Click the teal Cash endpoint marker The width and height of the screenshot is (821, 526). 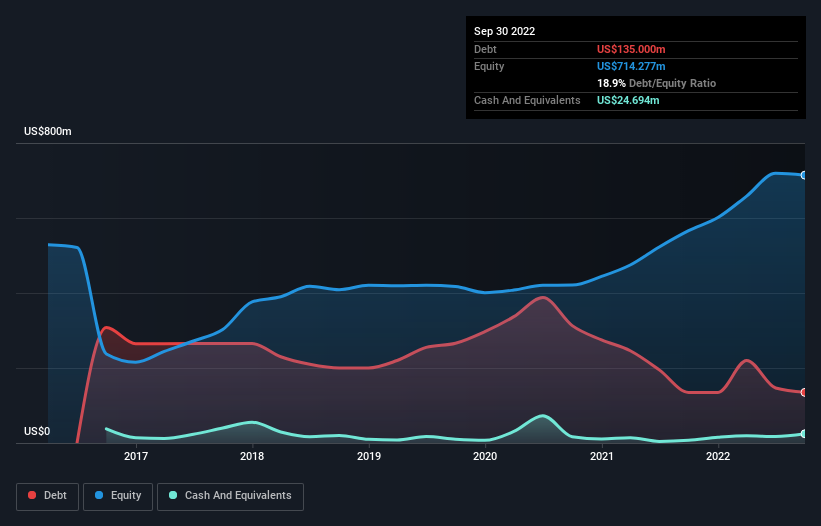pyautogui.click(x=804, y=434)
